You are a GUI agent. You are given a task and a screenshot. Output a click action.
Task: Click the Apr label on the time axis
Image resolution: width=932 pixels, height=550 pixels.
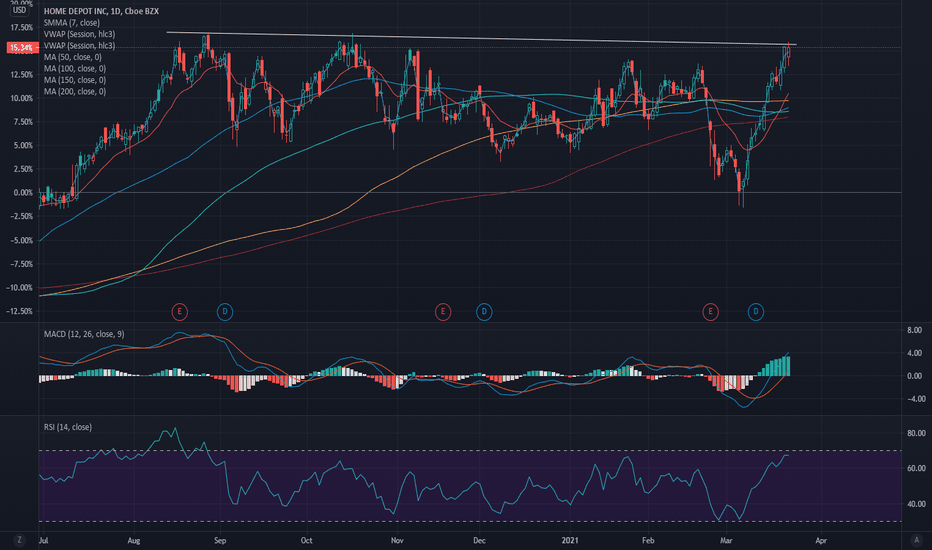[821, 540]
